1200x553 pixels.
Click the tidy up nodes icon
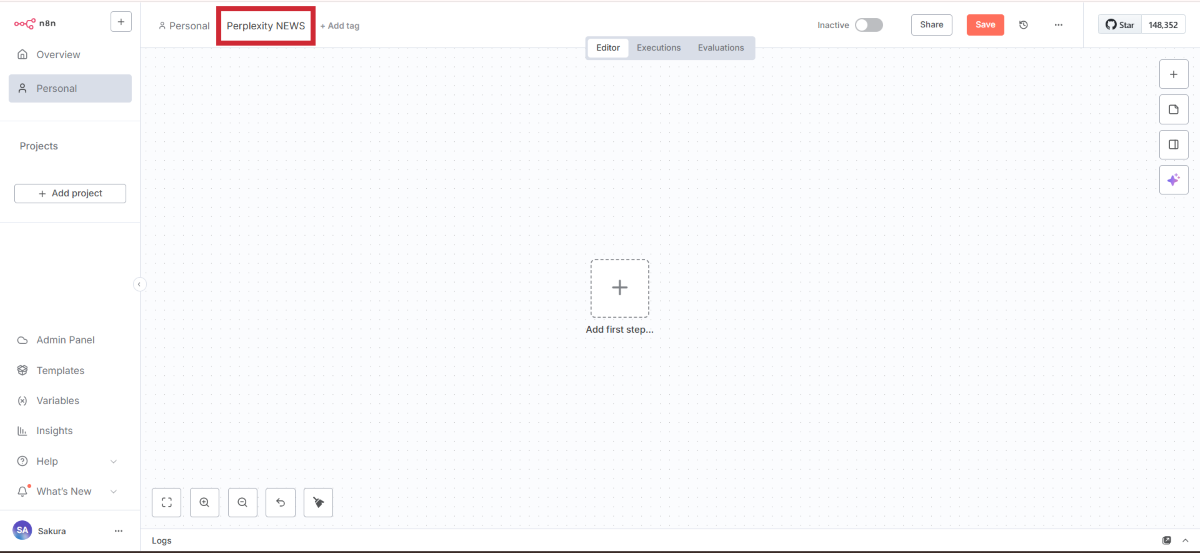click(x=318, y=503)
